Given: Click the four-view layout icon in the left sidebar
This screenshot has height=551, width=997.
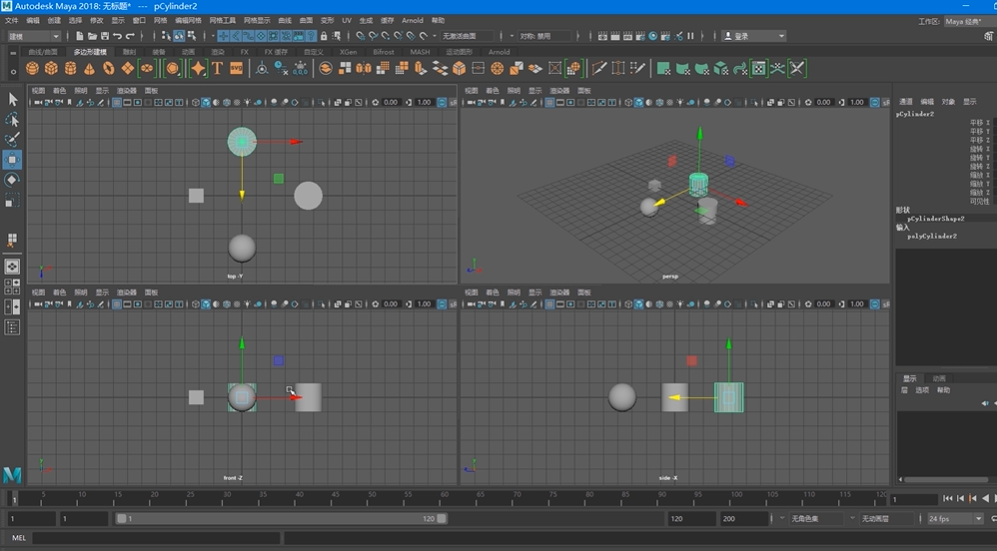Looking at the screenshot, I should (x=12, y=287).
